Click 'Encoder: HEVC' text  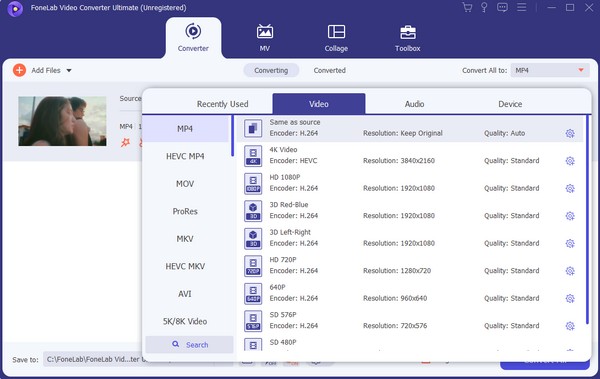click(293, 161)
